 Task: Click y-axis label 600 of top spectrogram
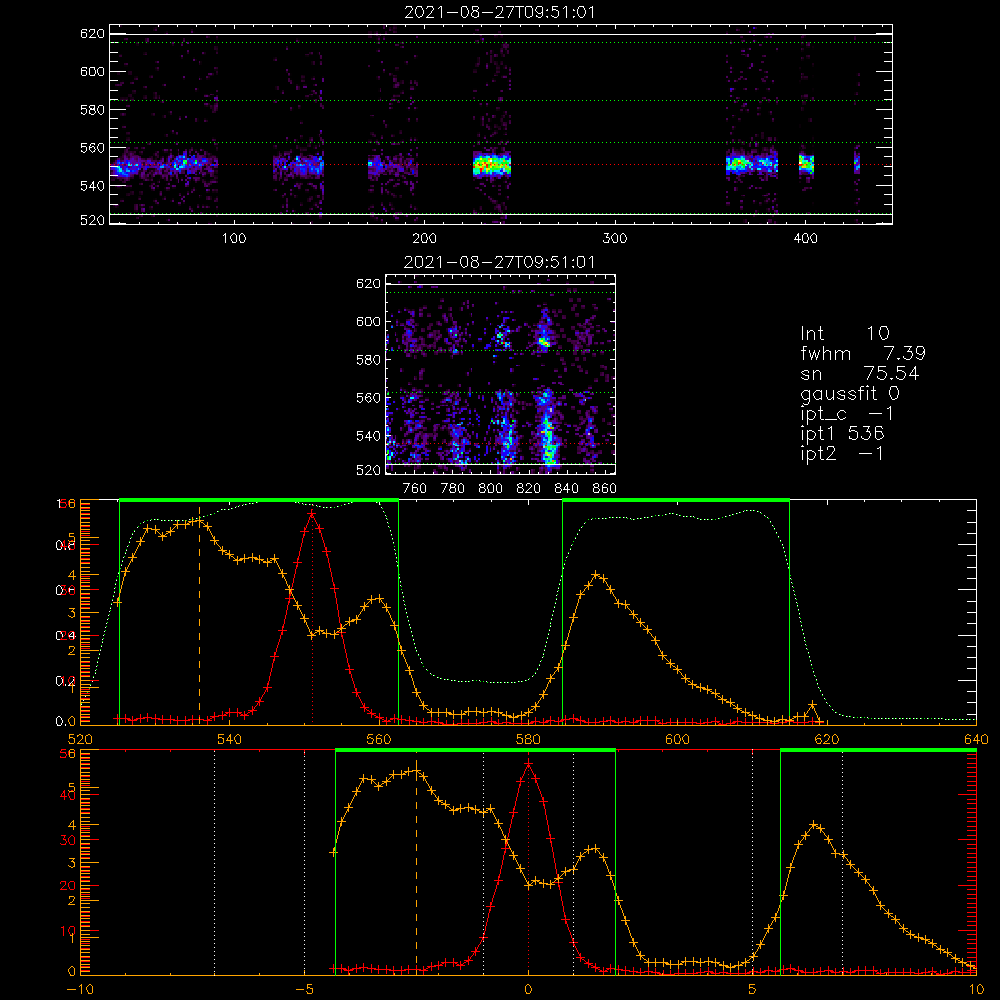tap(92, 71)
